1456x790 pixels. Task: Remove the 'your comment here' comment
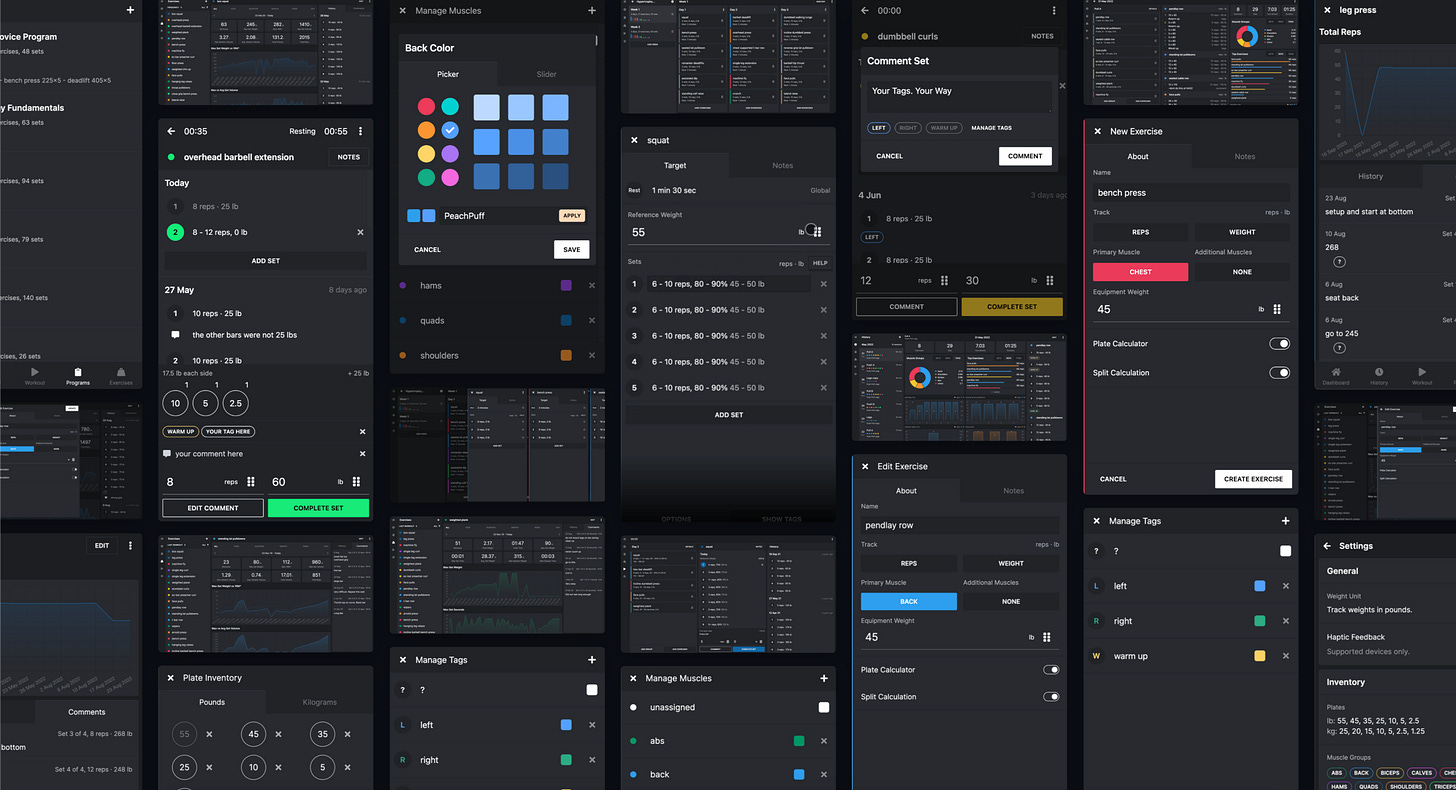click(x=362, y=454)
